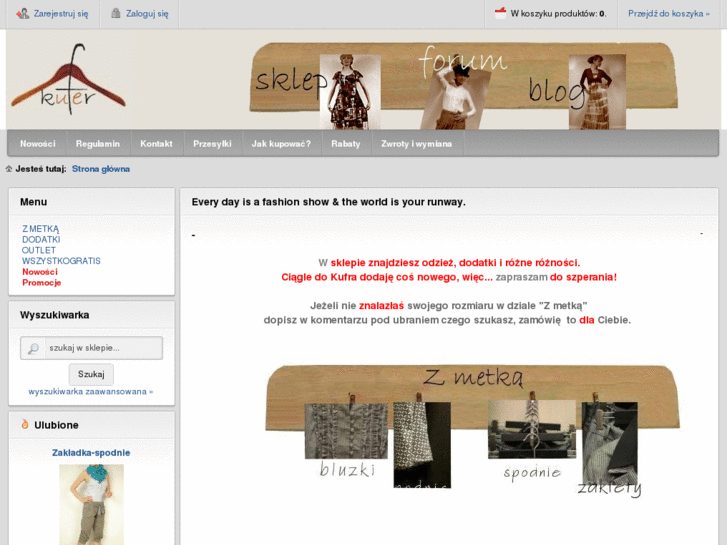Open Z METKĄ sidebar category
Viewport: 727px width, 545px height.
pos(41,229)
